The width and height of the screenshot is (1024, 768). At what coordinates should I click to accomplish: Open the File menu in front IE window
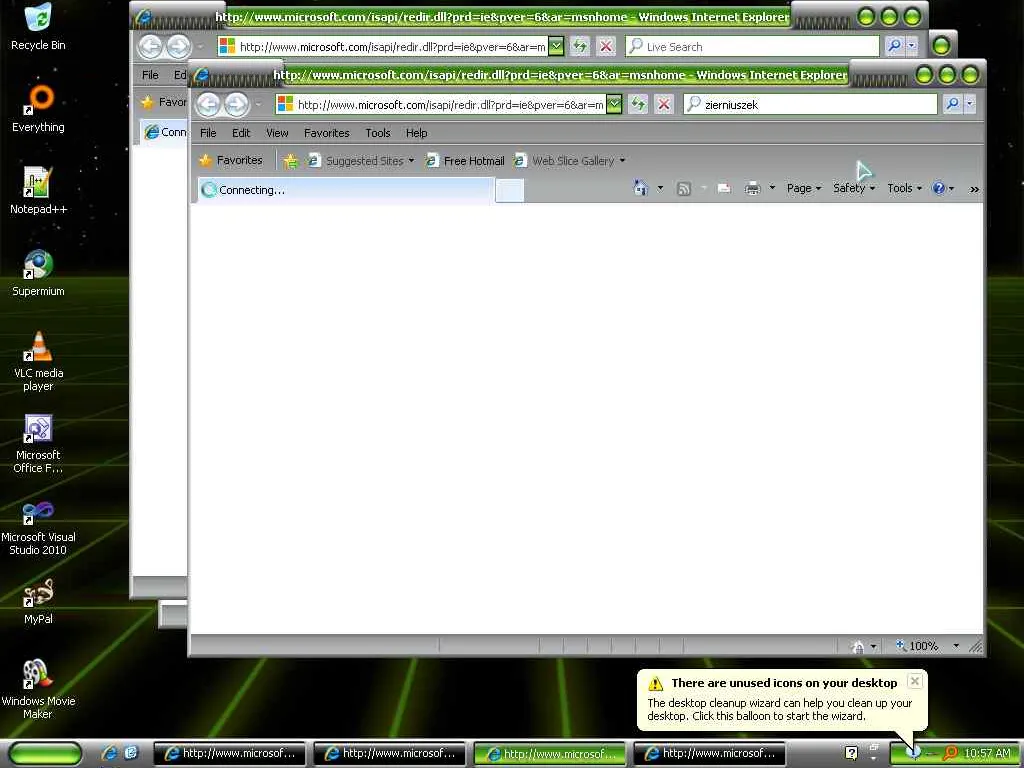pos(208,133)
